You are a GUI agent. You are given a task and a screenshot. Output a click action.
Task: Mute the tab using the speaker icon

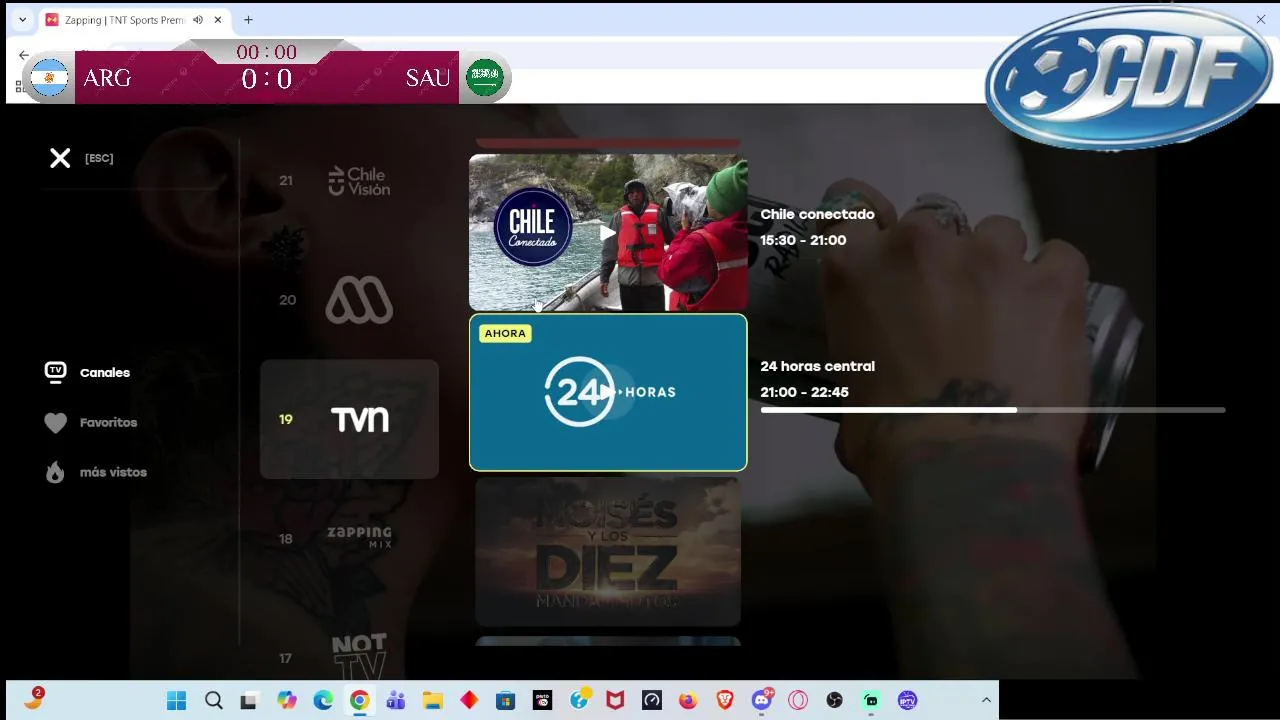click(198, 20)
